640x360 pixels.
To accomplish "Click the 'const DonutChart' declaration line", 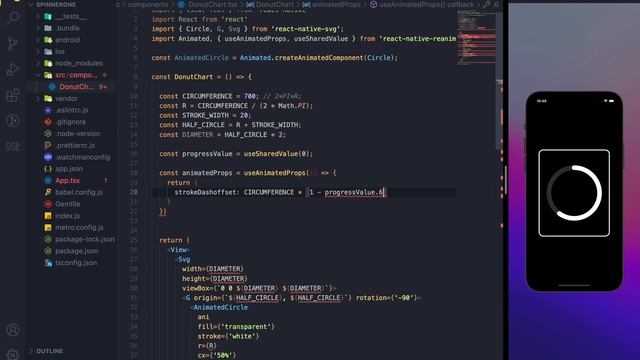I will 202,77.
